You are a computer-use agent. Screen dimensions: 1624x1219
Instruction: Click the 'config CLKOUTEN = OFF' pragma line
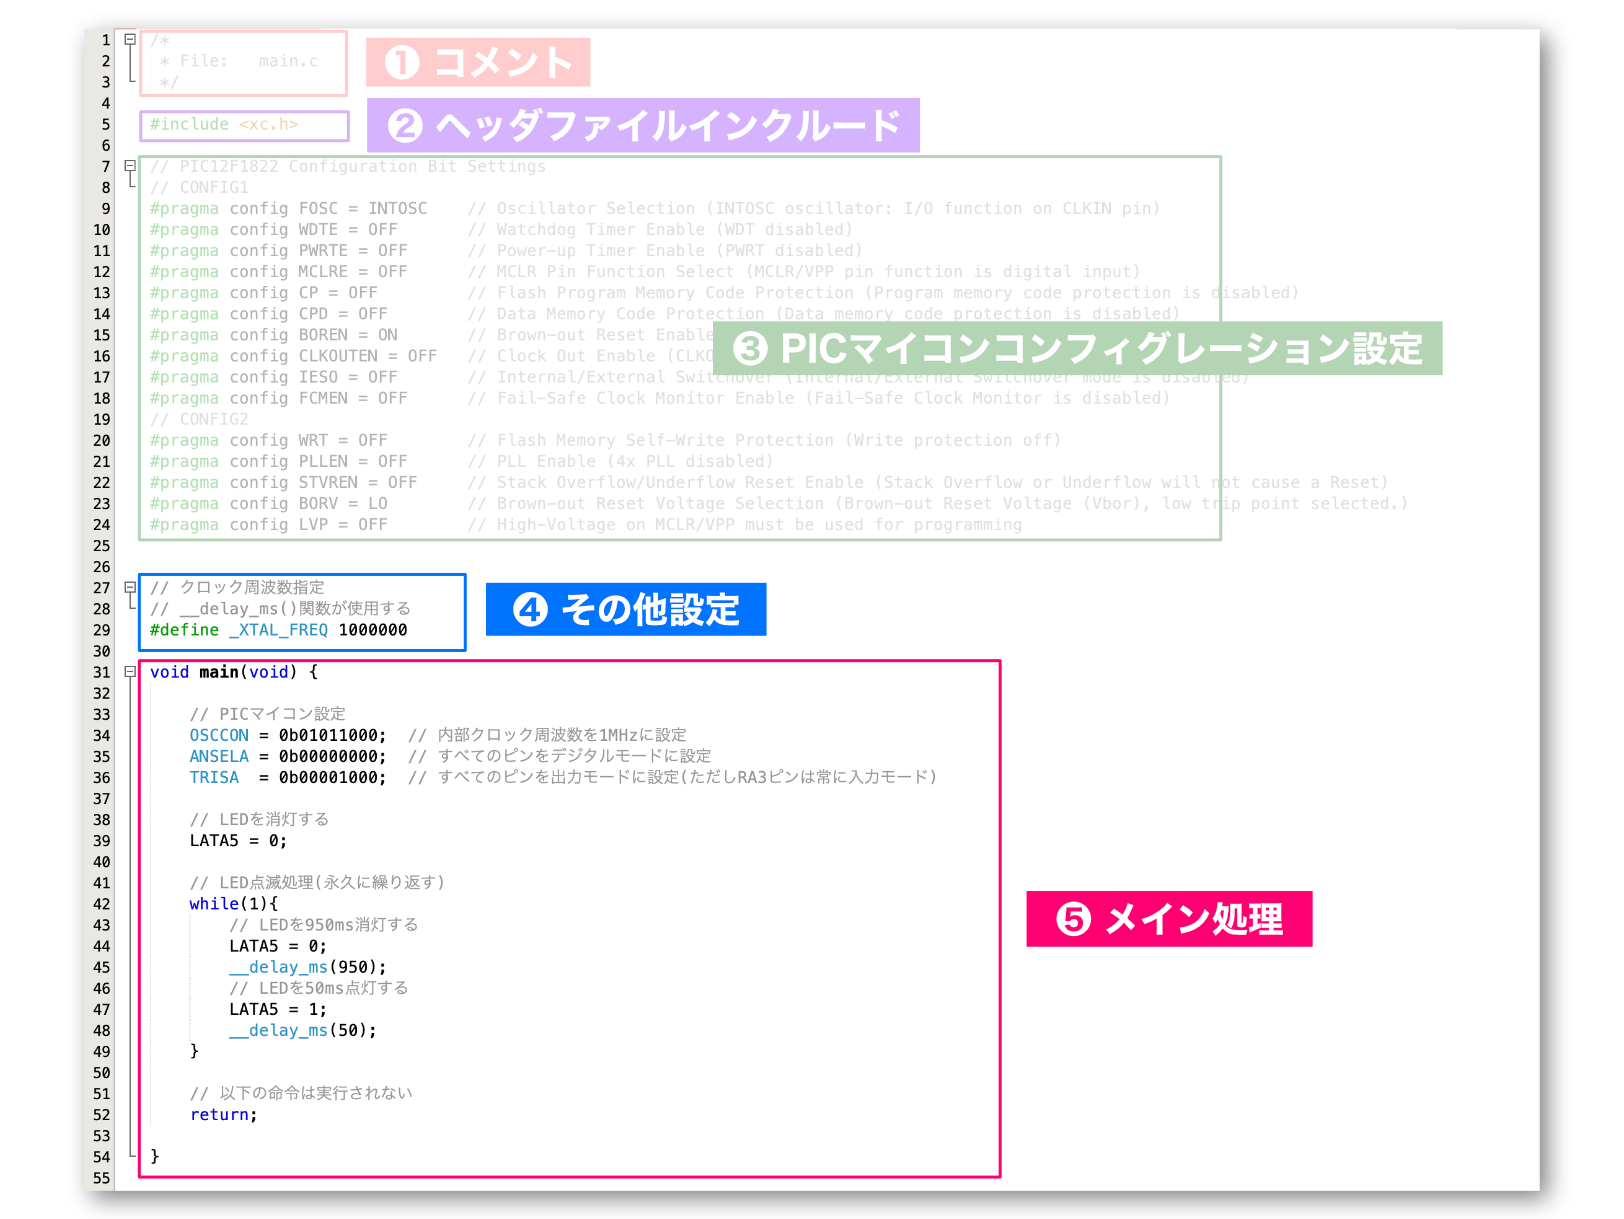[x=293, y=355]
